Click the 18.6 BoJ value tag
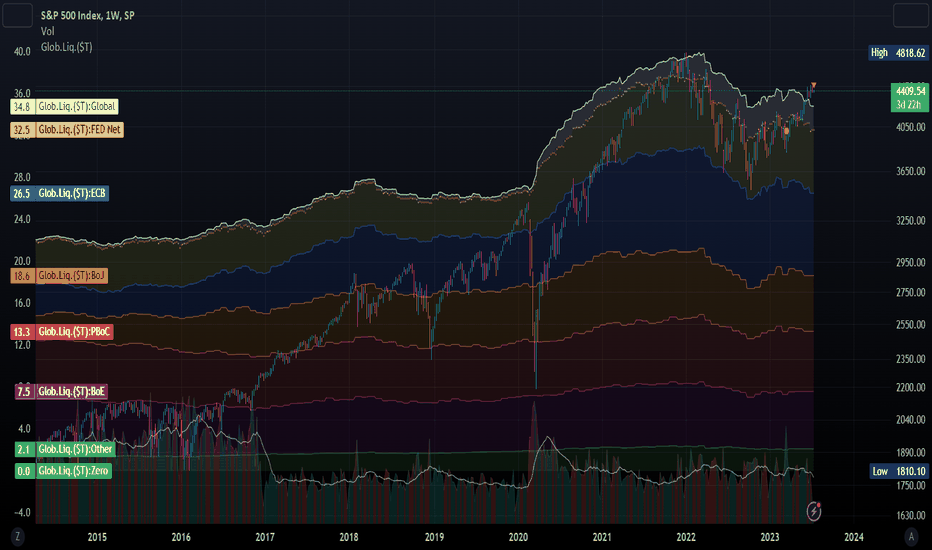 [x=23, y=276]
